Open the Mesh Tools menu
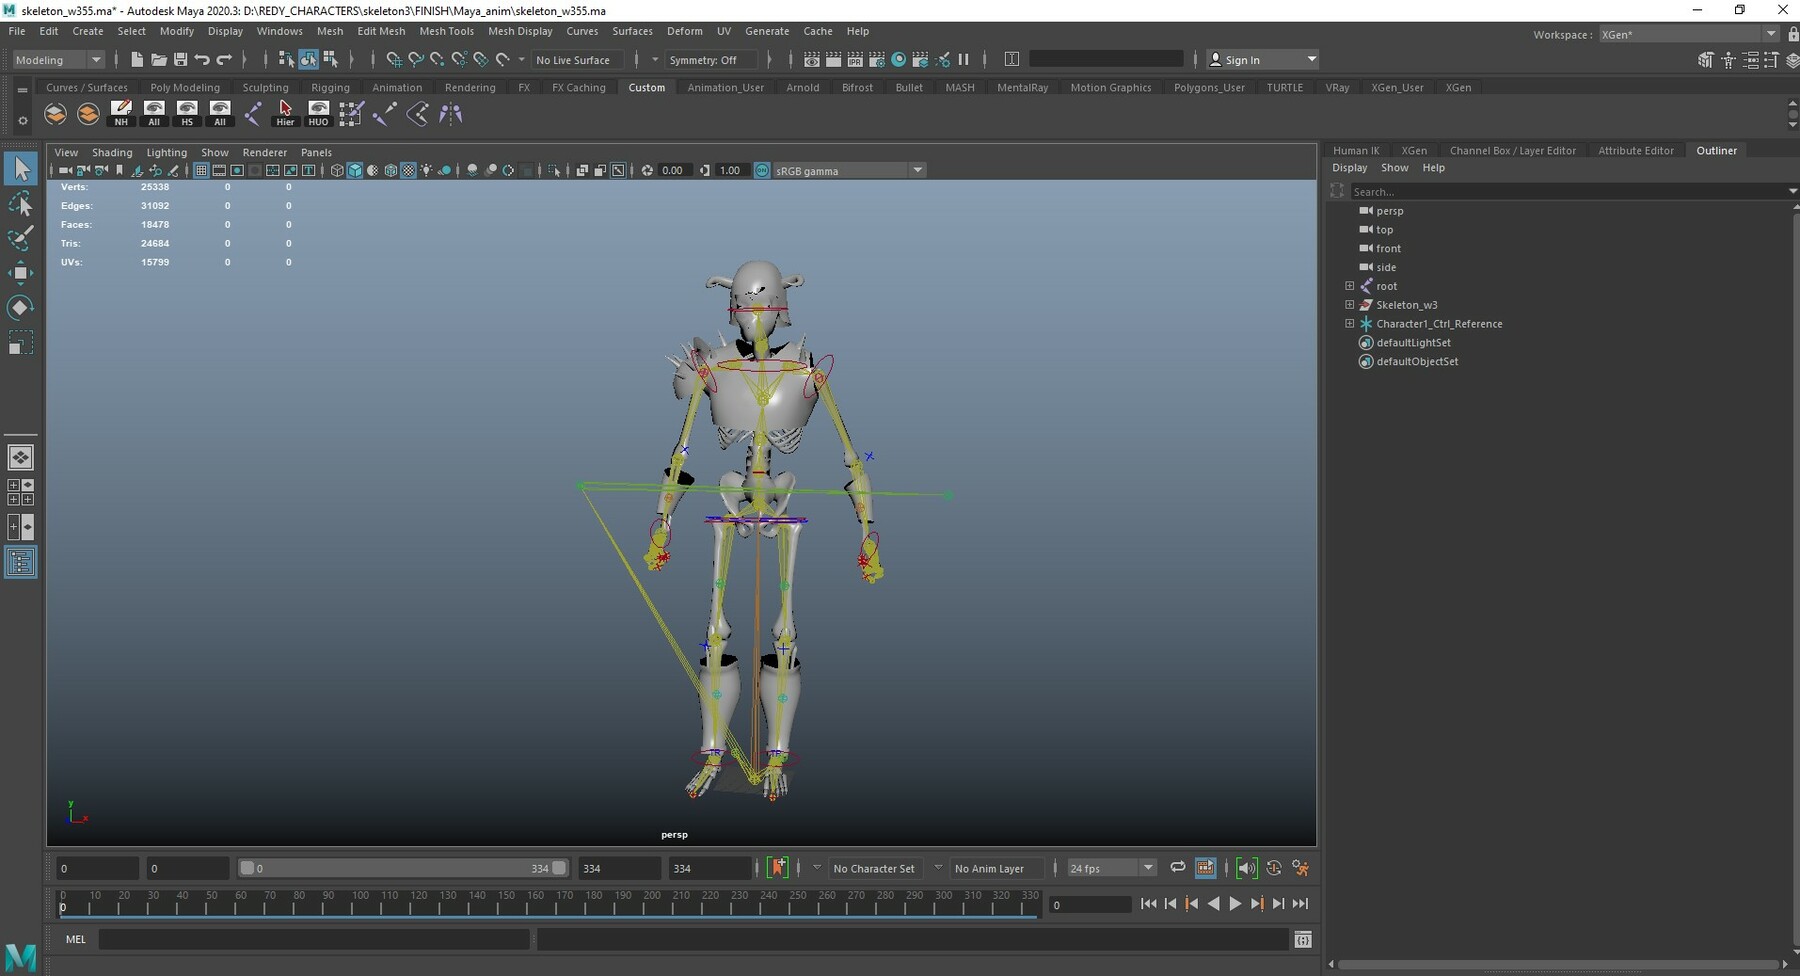This screenshot has width=1800, height=976. [x=446, y=31]
